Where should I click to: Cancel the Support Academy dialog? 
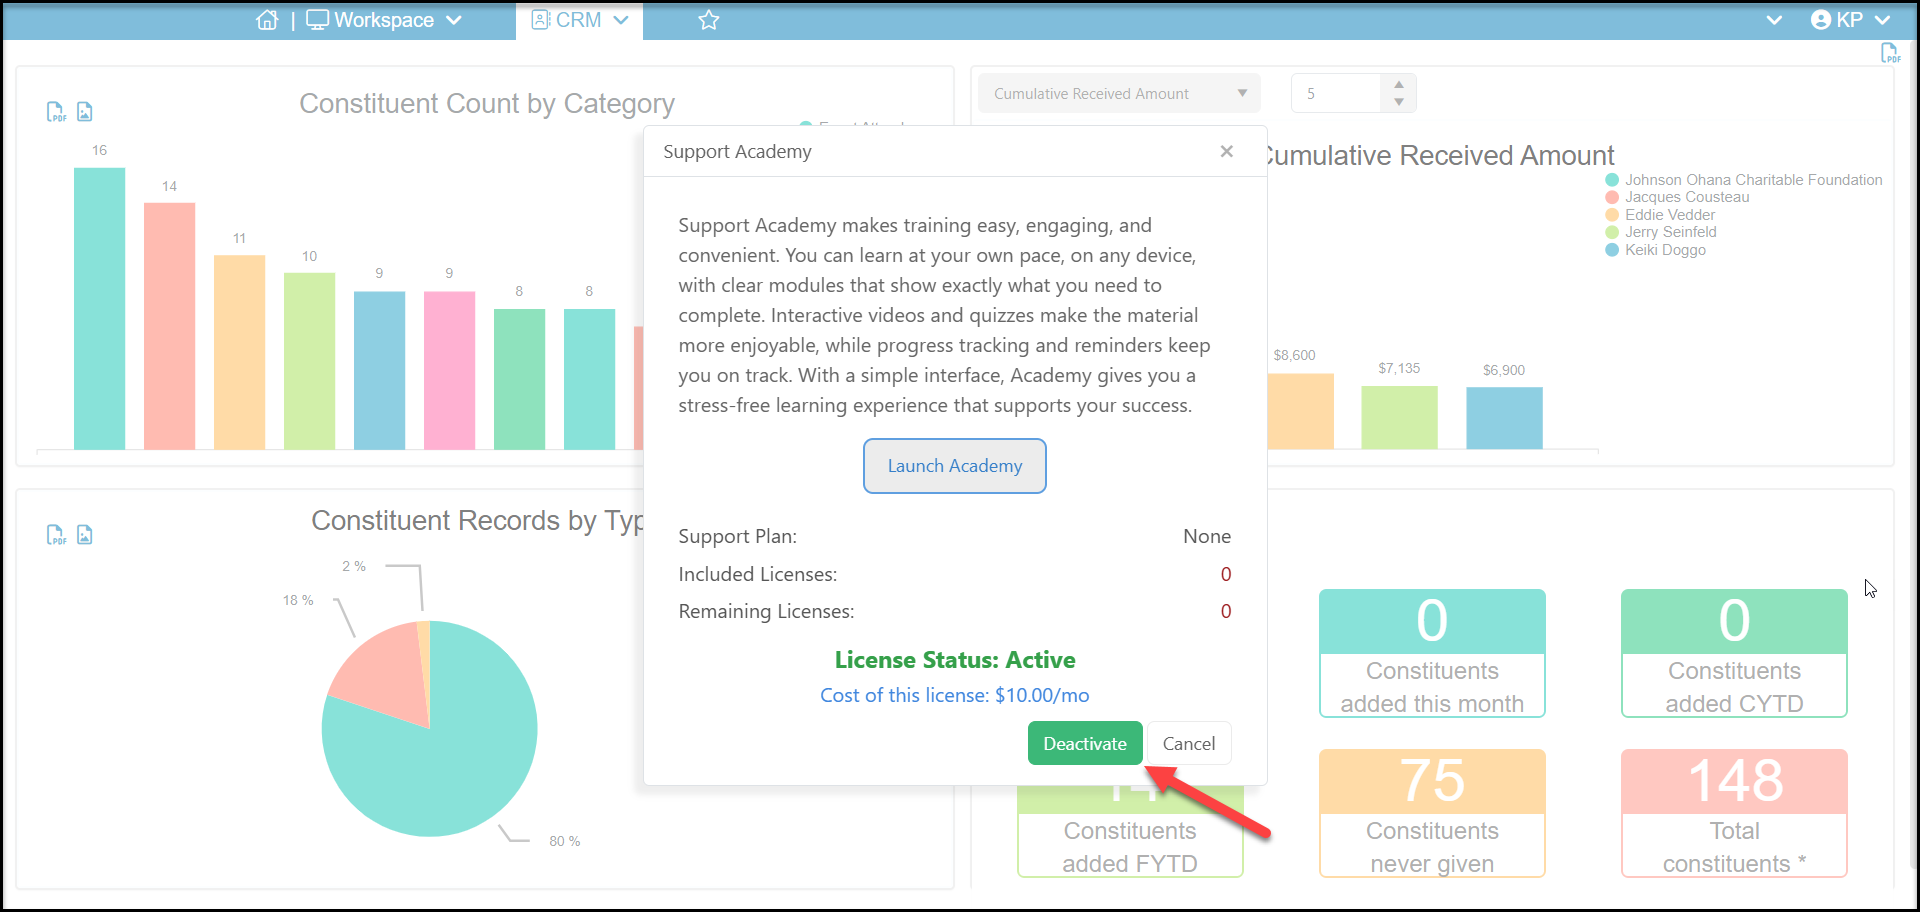coord(1189,743)
